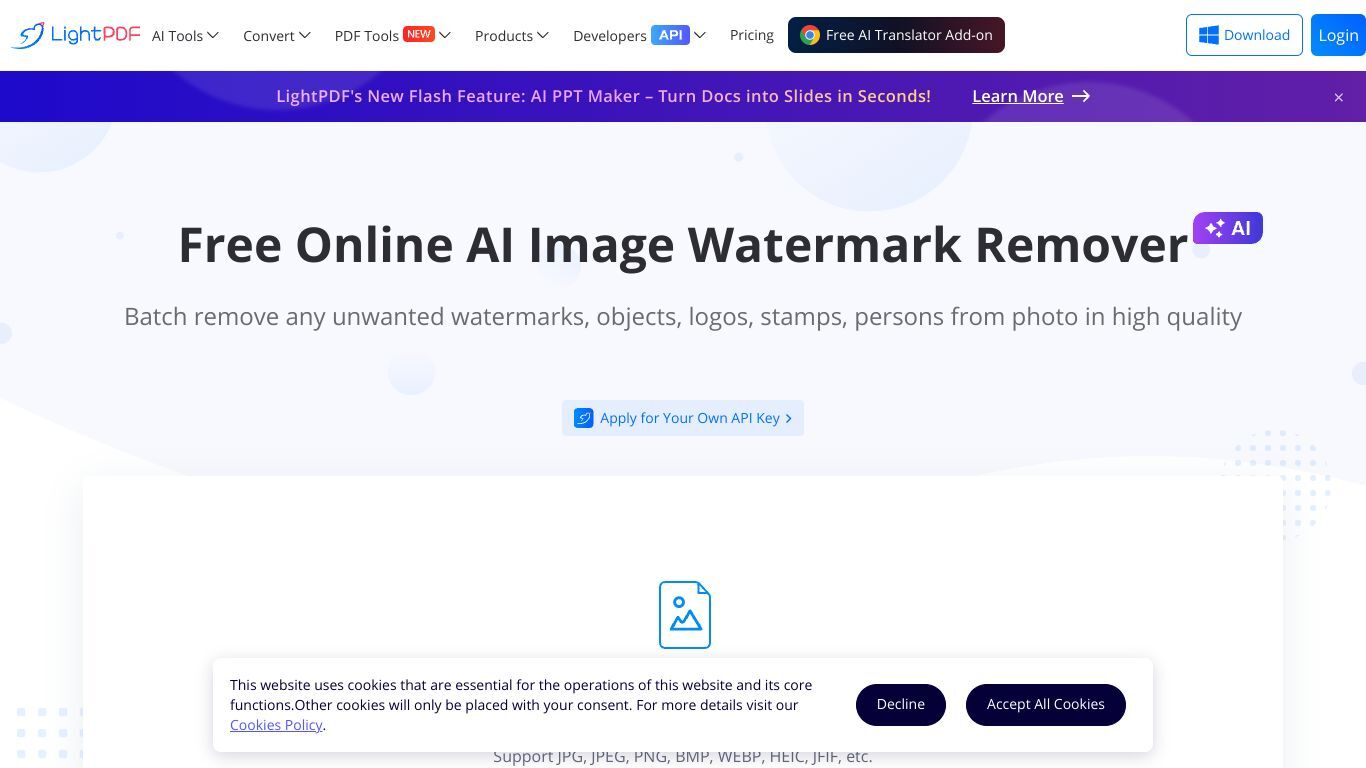The image size is (1366, 768).
Task: Open the Products dropdown
Action: coord(512,35)
